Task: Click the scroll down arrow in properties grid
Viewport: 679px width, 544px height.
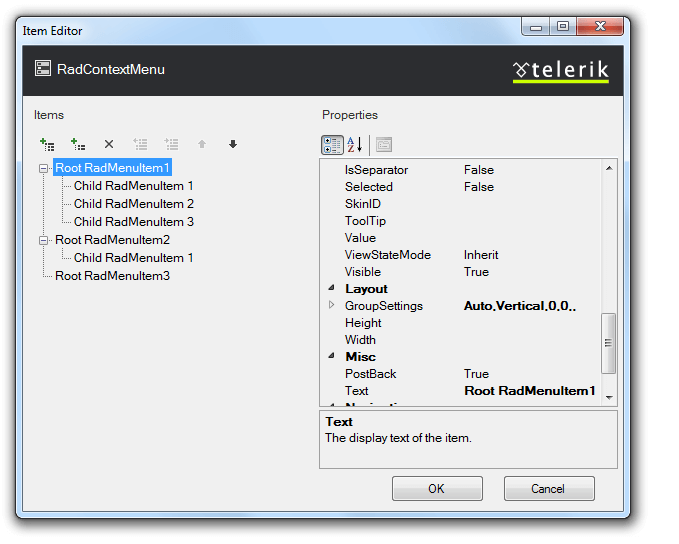Action: 609,397
